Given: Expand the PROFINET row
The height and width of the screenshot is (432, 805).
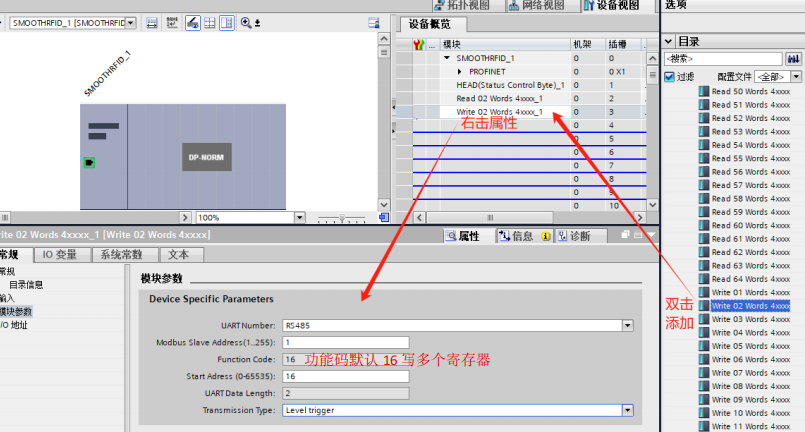Looking at the screenshot, I should (x=459, y=72).
